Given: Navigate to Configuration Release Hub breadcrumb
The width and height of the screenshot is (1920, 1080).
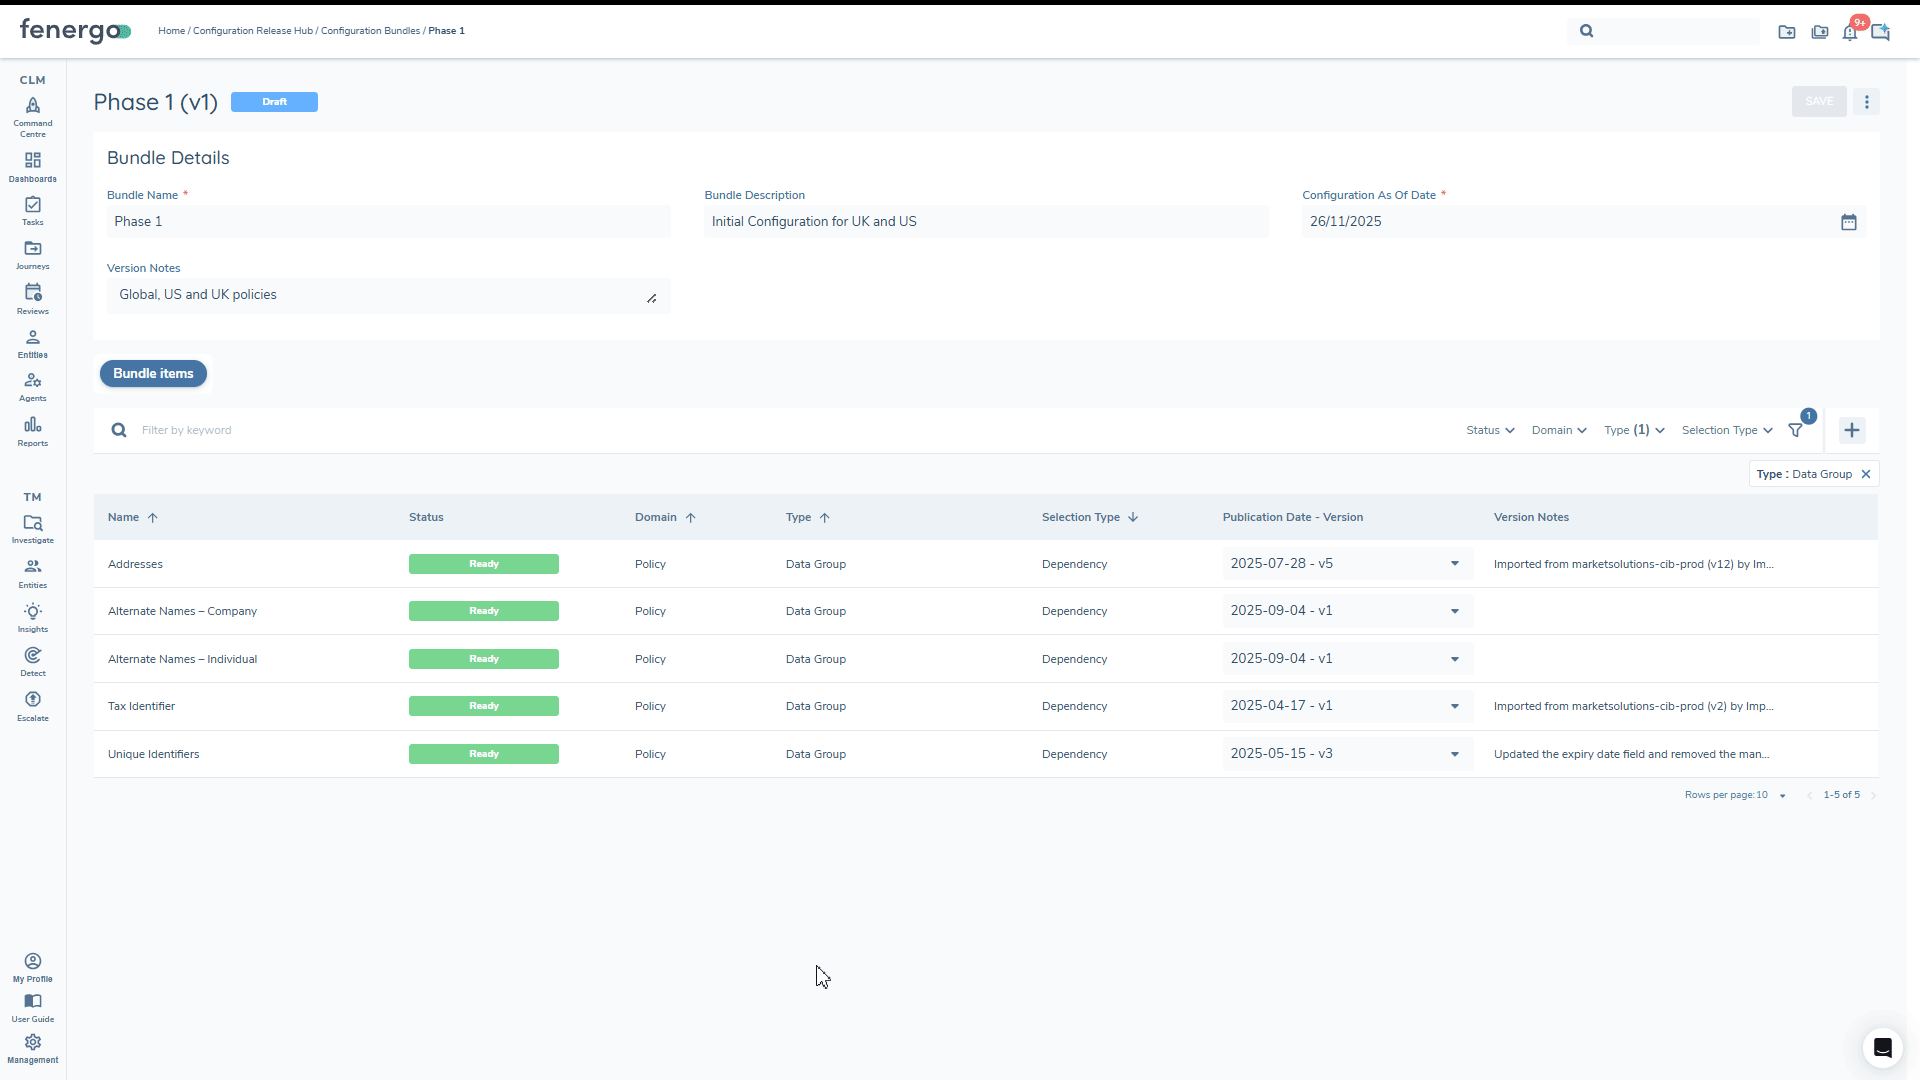Looking at the screenshot, I should tap(253, 31).
